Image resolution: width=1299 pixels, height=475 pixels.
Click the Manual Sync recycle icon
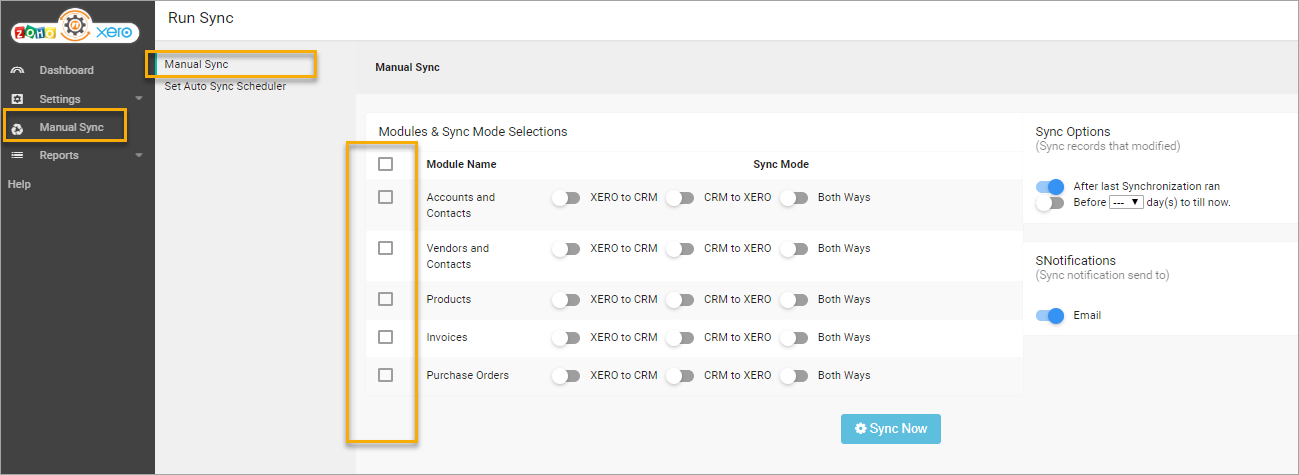17,128
